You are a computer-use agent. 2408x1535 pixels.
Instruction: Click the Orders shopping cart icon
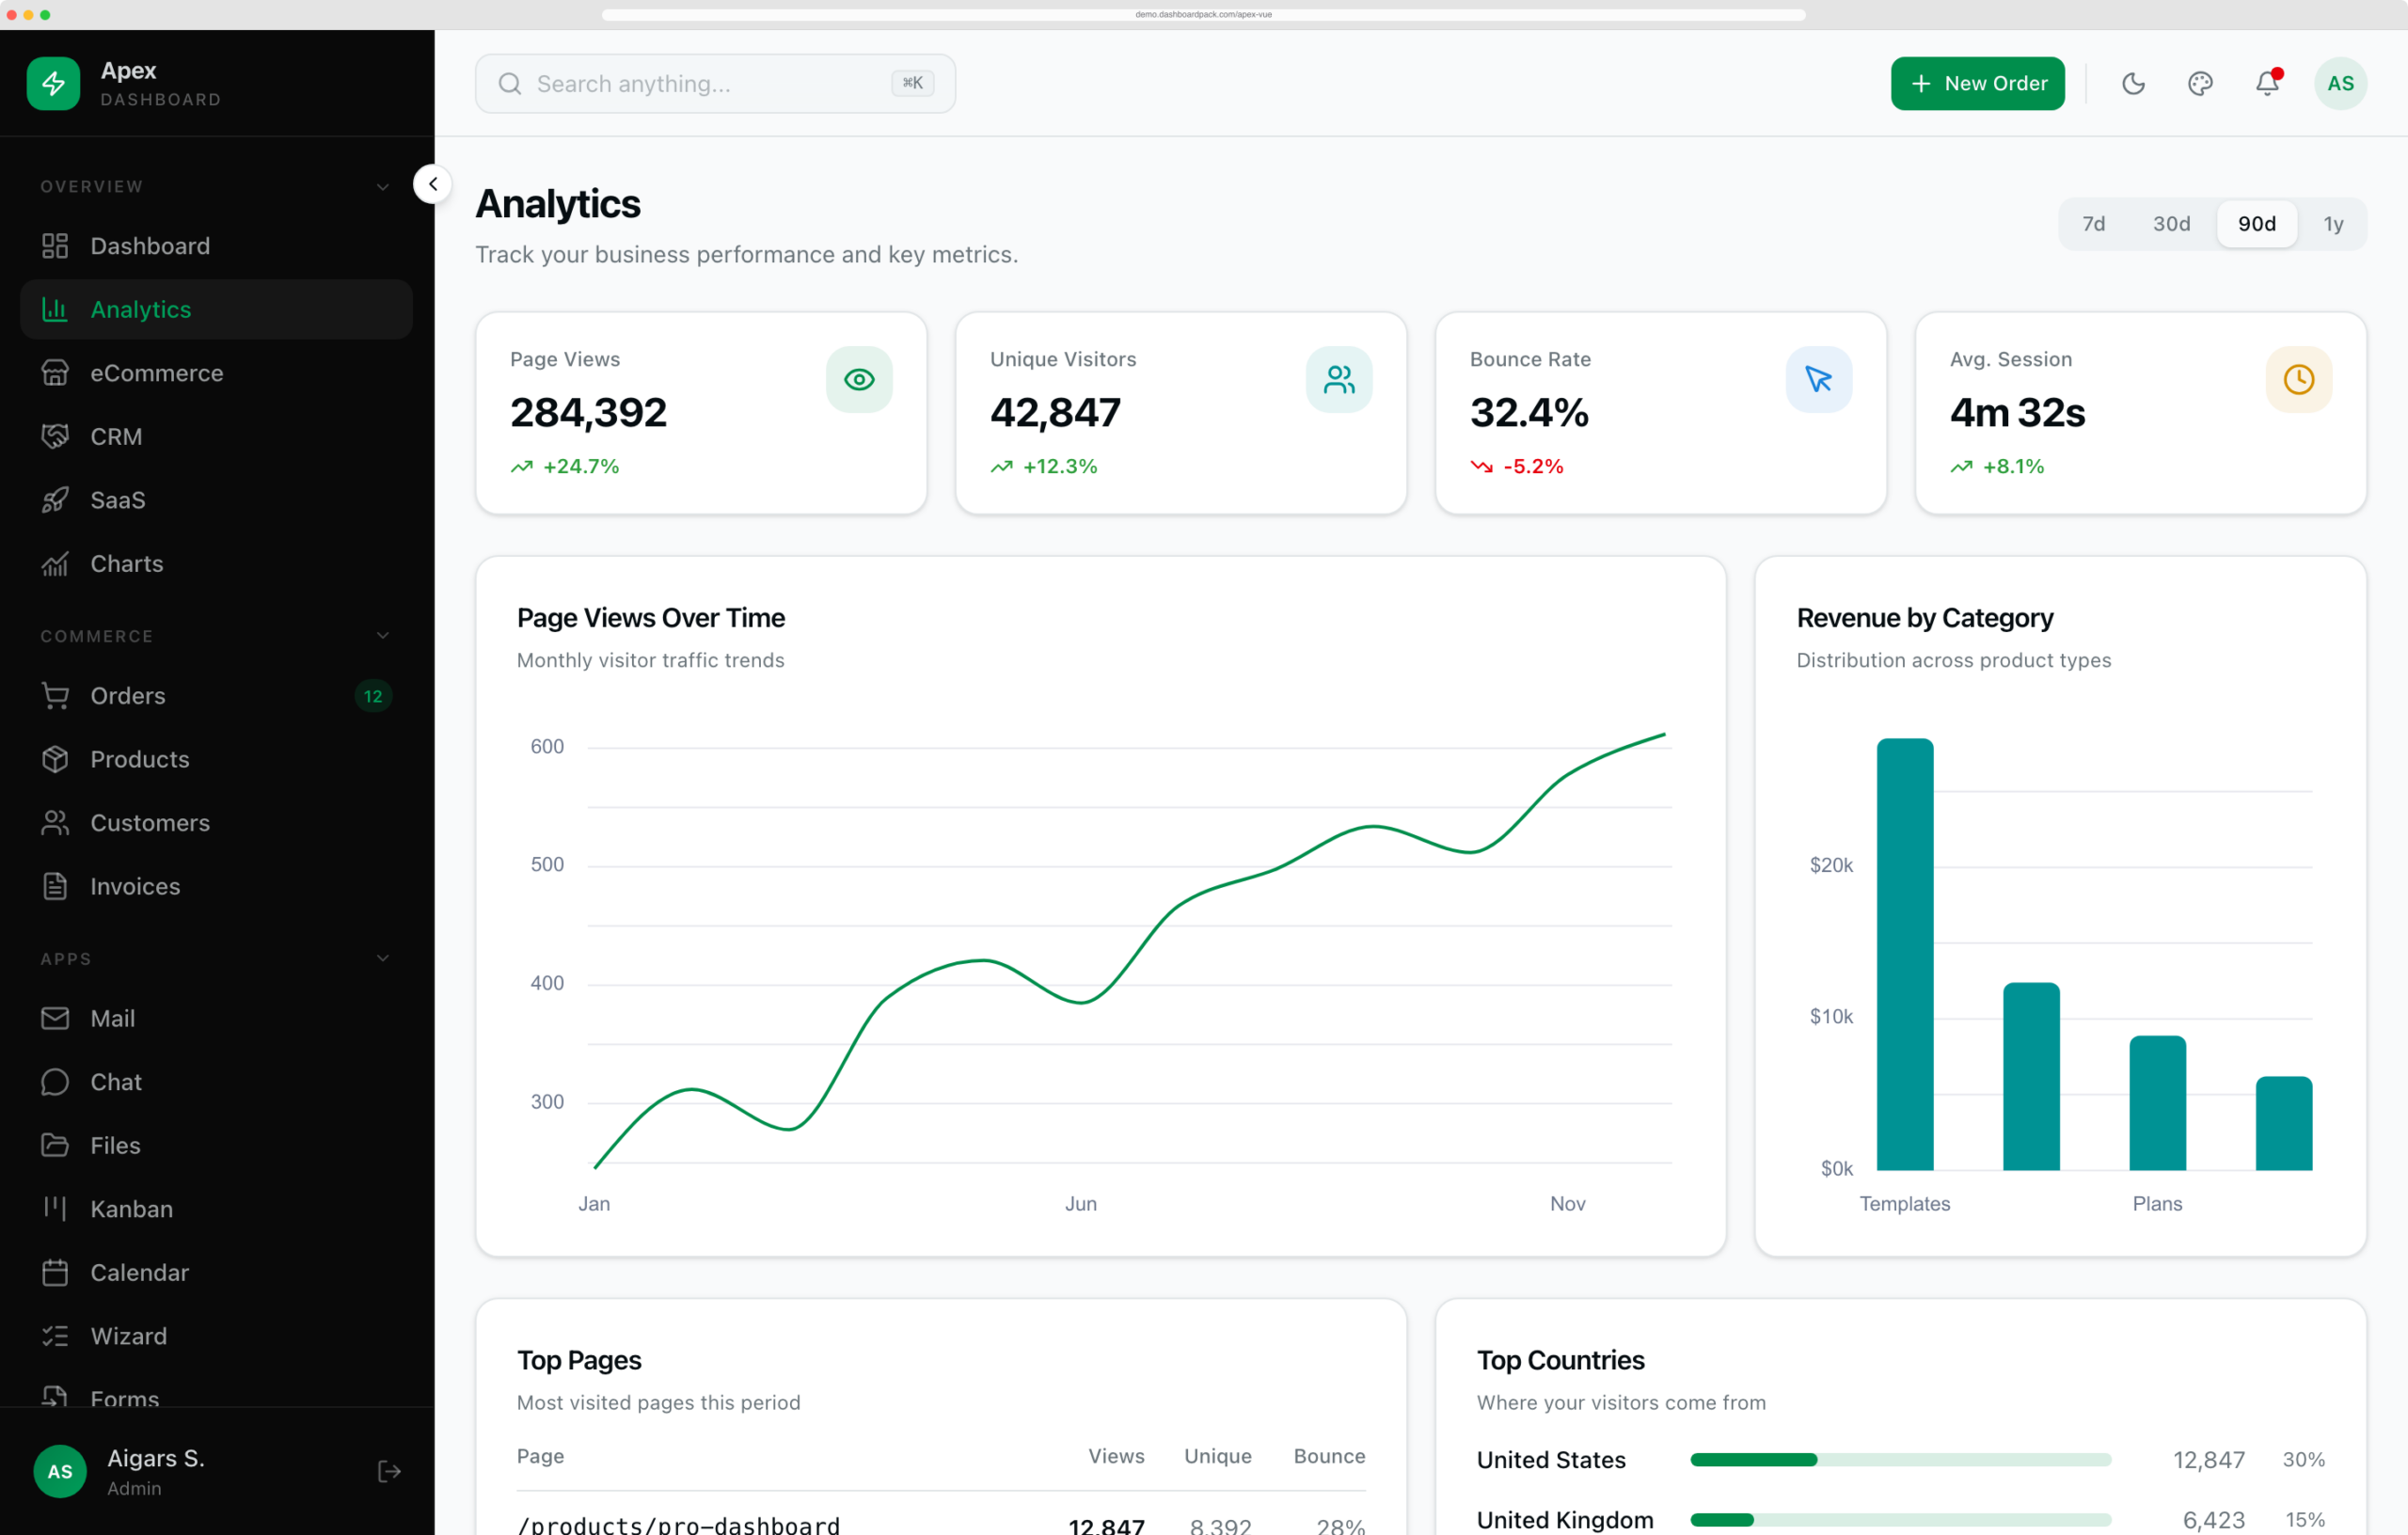(x=55, y=695)
